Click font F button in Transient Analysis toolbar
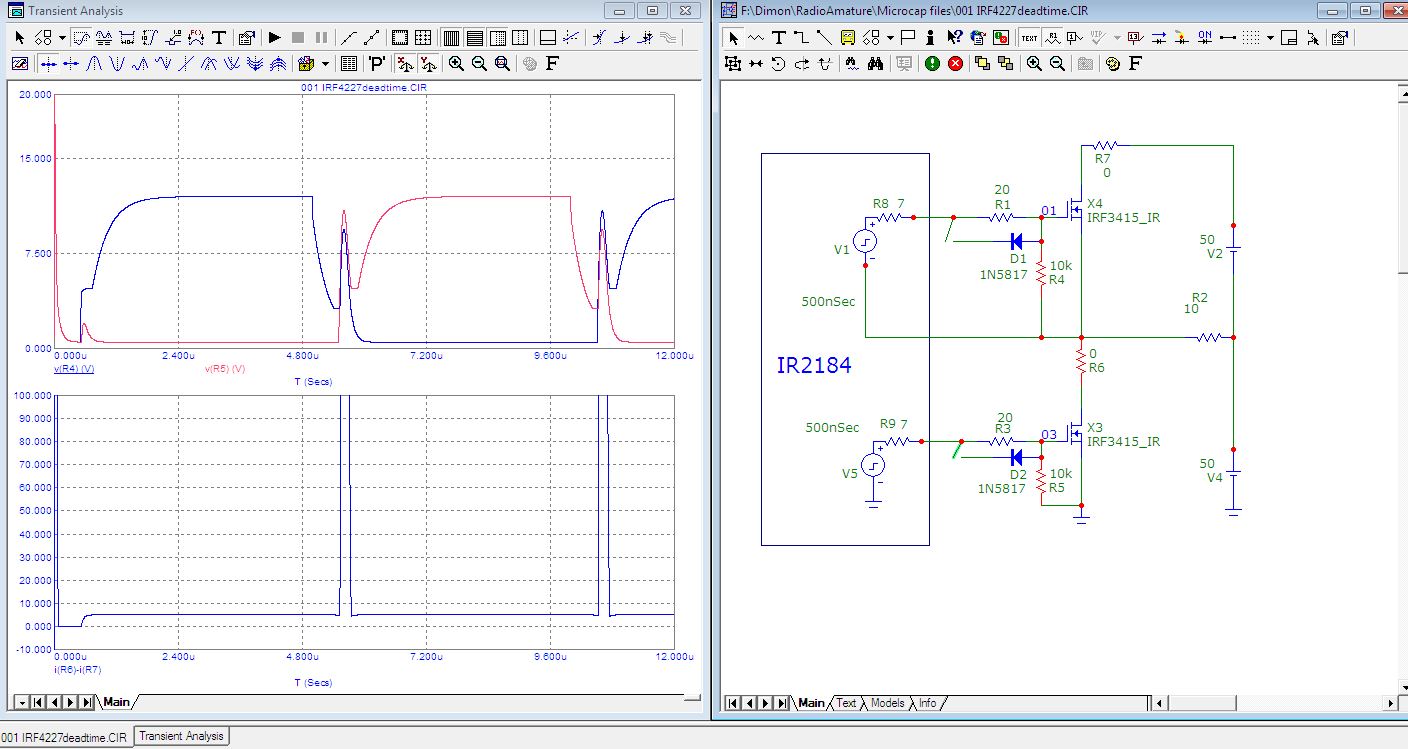The height and width of the screenshot is (749, 1408). tap(552, 63)
